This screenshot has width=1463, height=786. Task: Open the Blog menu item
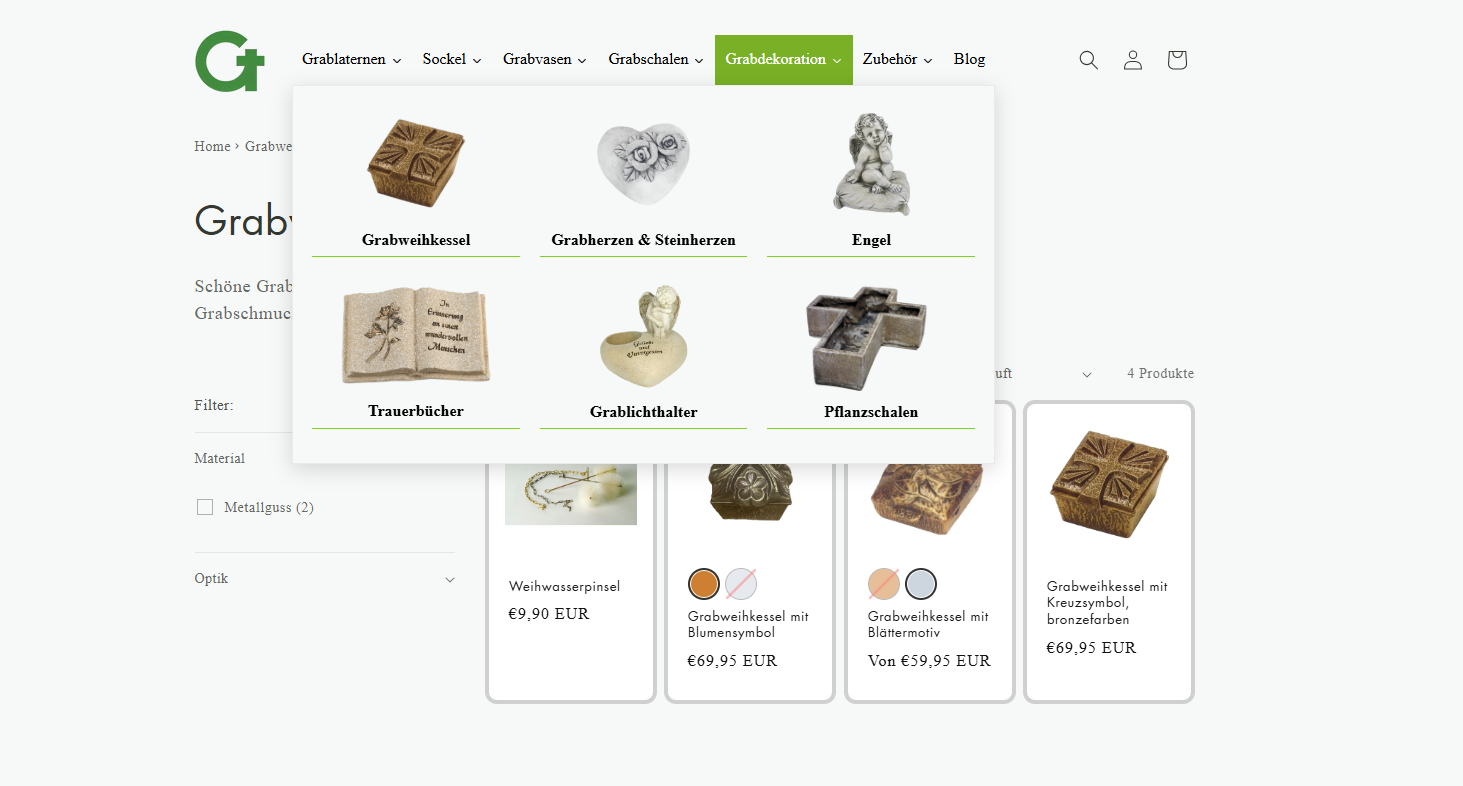click(x=969, y=60)
